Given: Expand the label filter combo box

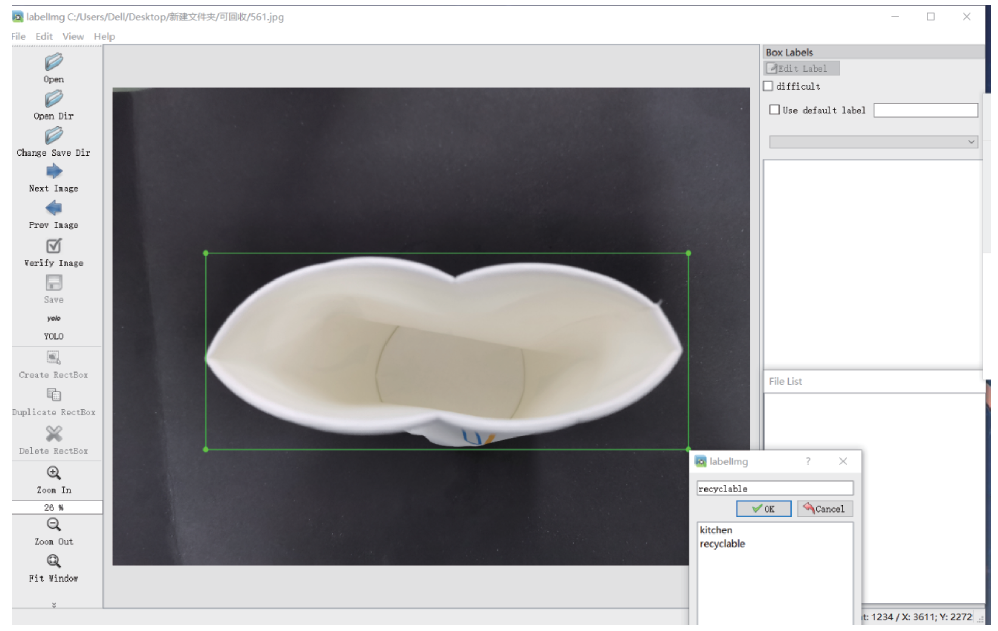Looking at the screenshot, I should coord(872,143).
